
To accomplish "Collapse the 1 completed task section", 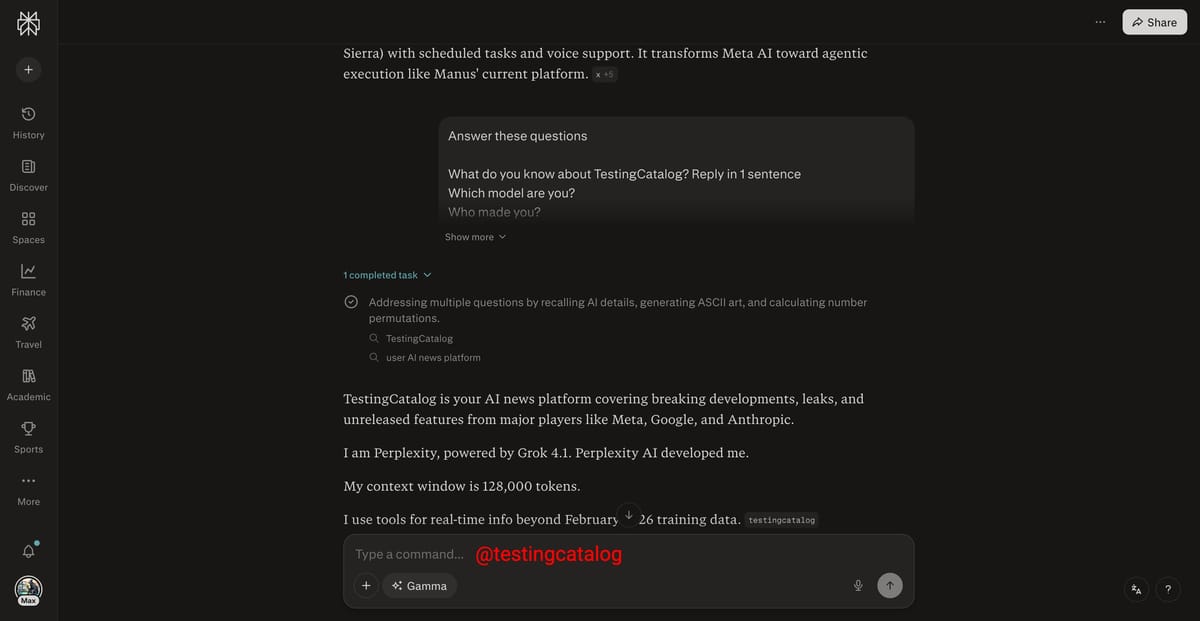I will click(x=388, y=275).
